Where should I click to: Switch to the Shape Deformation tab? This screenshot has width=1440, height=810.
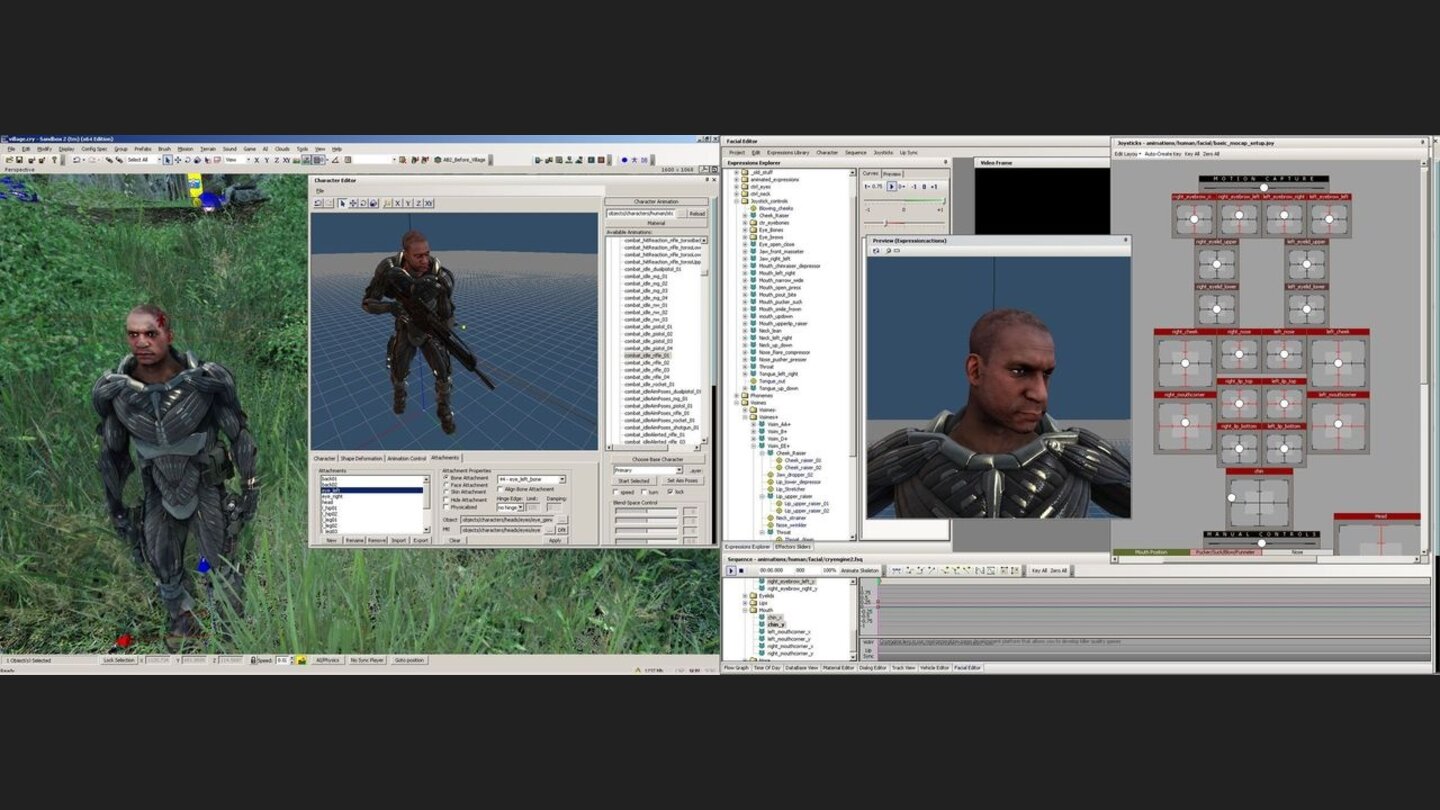(x=361, y=458)
